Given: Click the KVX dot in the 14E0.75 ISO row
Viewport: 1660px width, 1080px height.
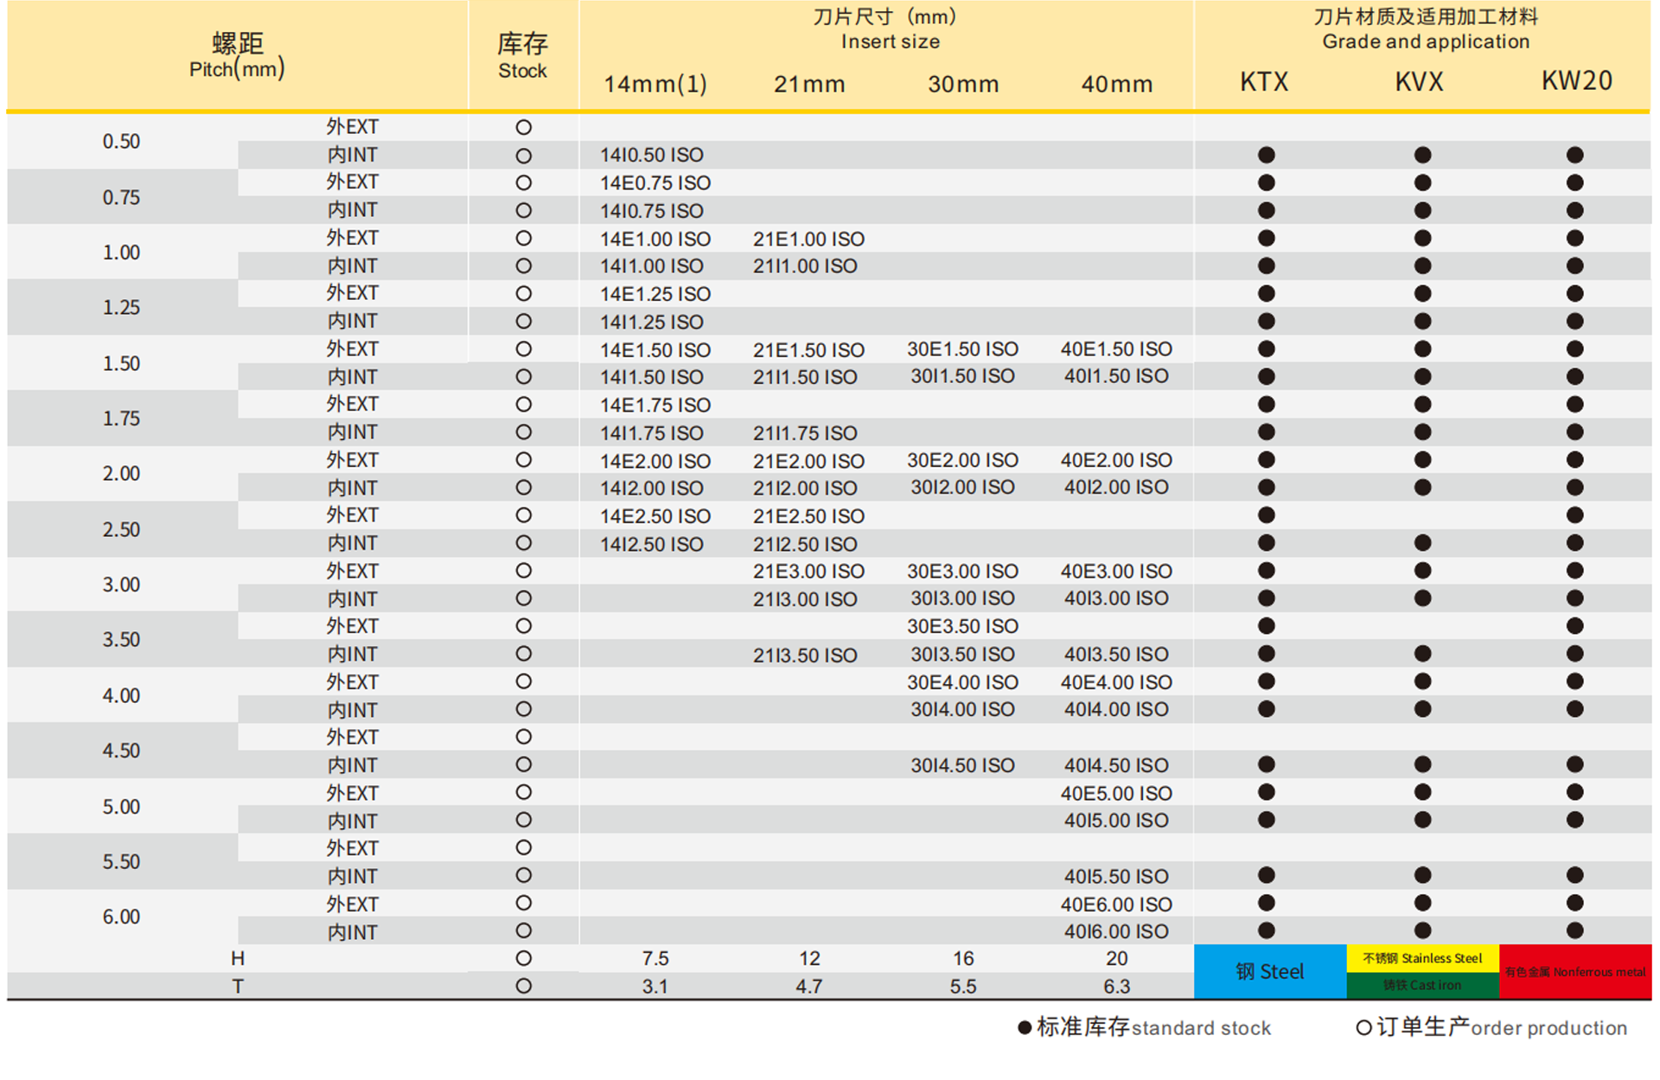Looking at the screenshot, I should coord(1422,183).
